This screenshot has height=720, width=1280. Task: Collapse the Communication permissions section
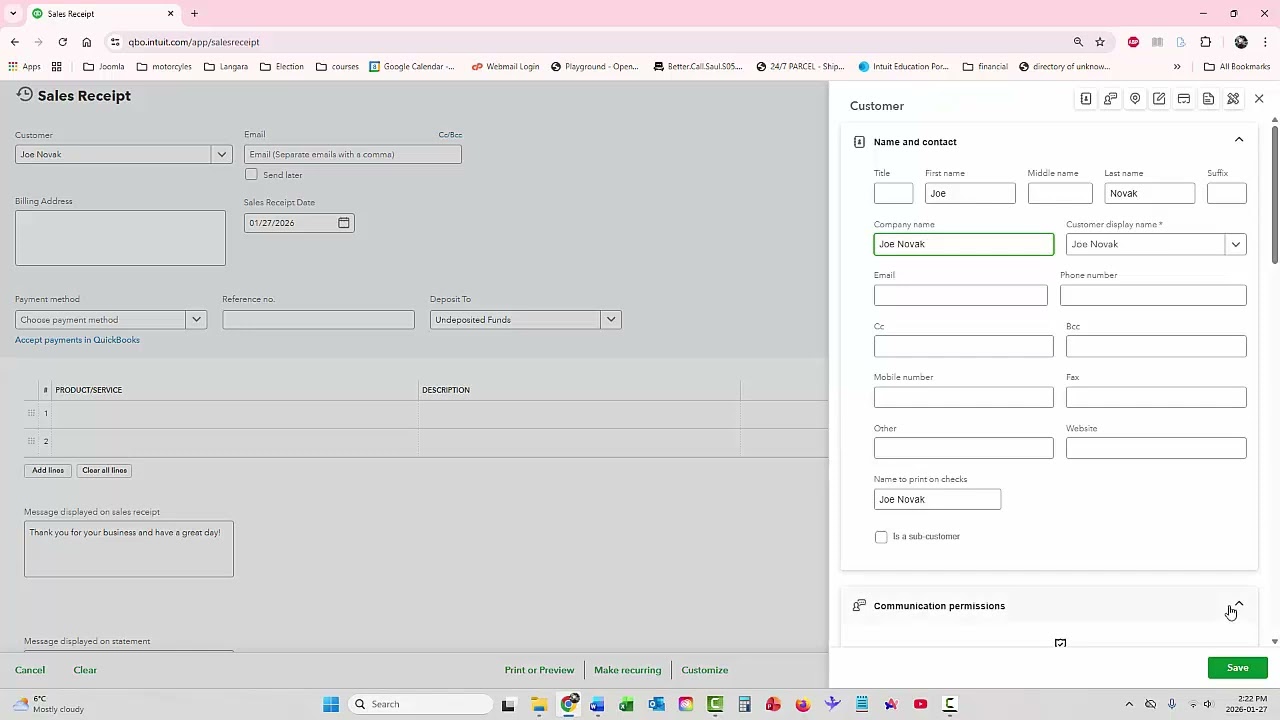coord(1239,604)
